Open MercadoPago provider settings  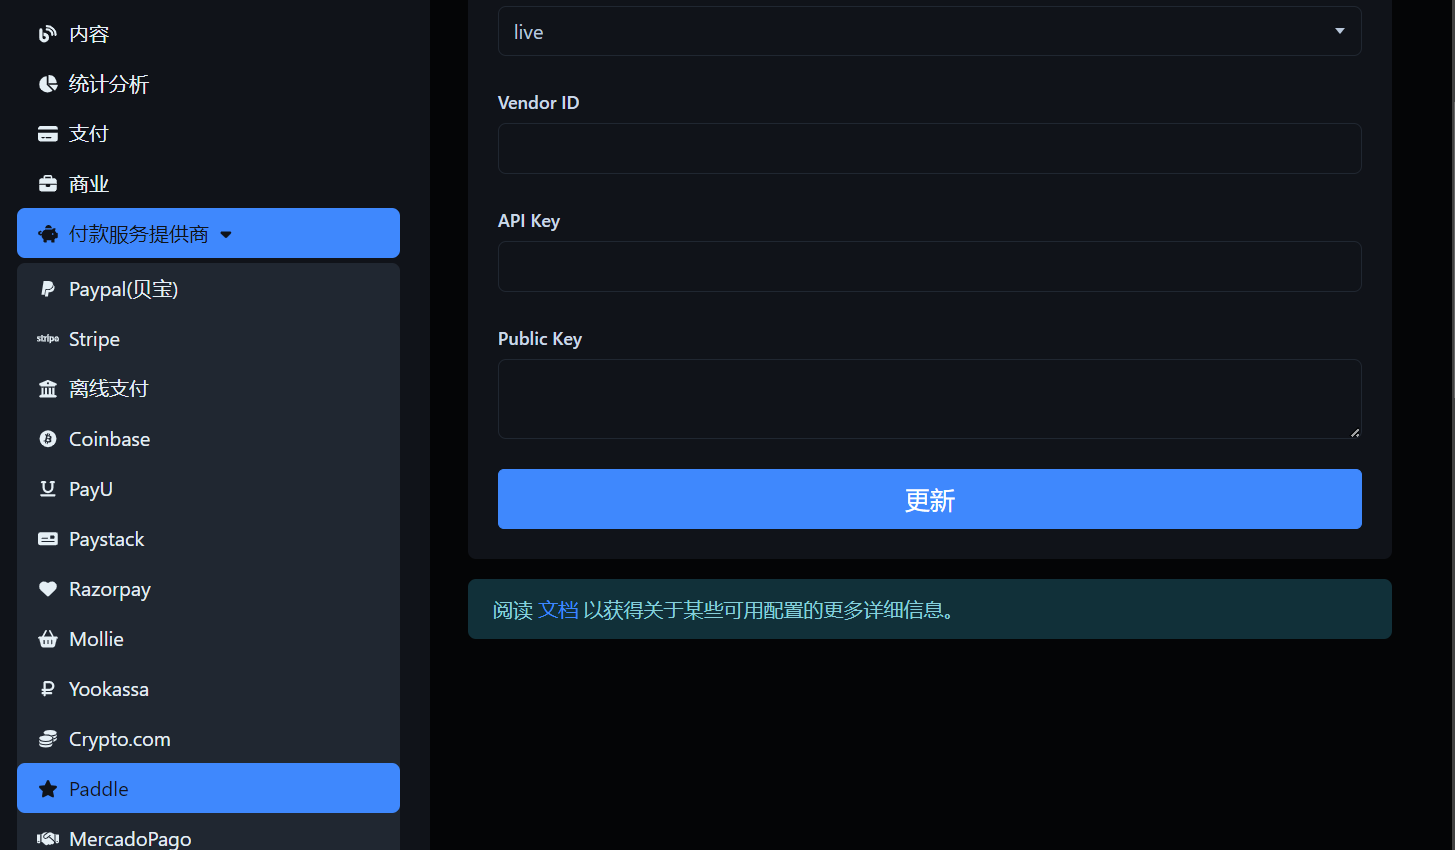(x=208, y=834)
